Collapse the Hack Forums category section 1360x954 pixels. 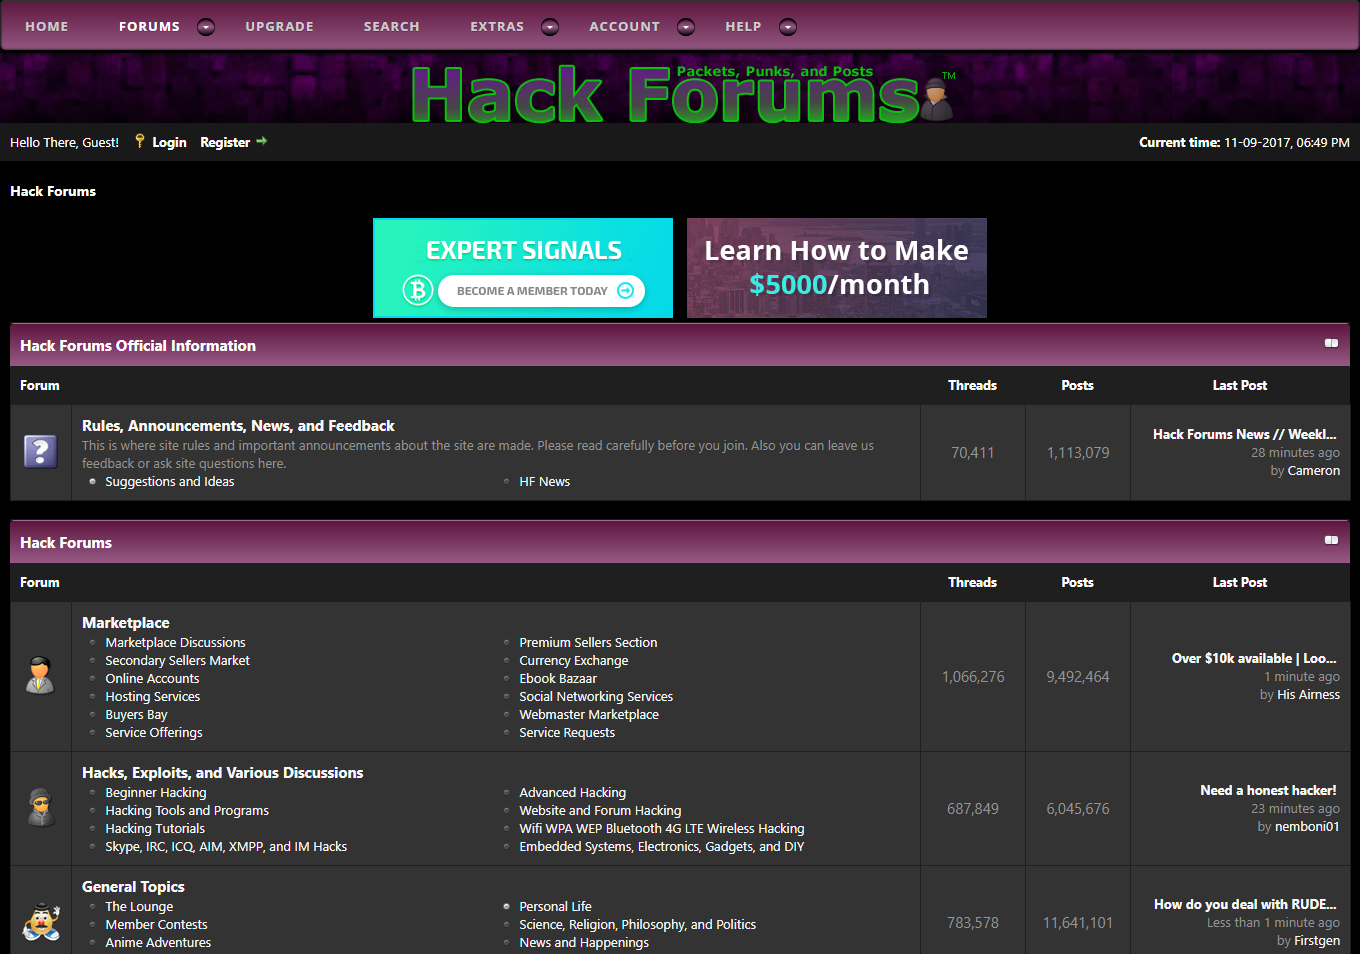tap(1331, 540)
